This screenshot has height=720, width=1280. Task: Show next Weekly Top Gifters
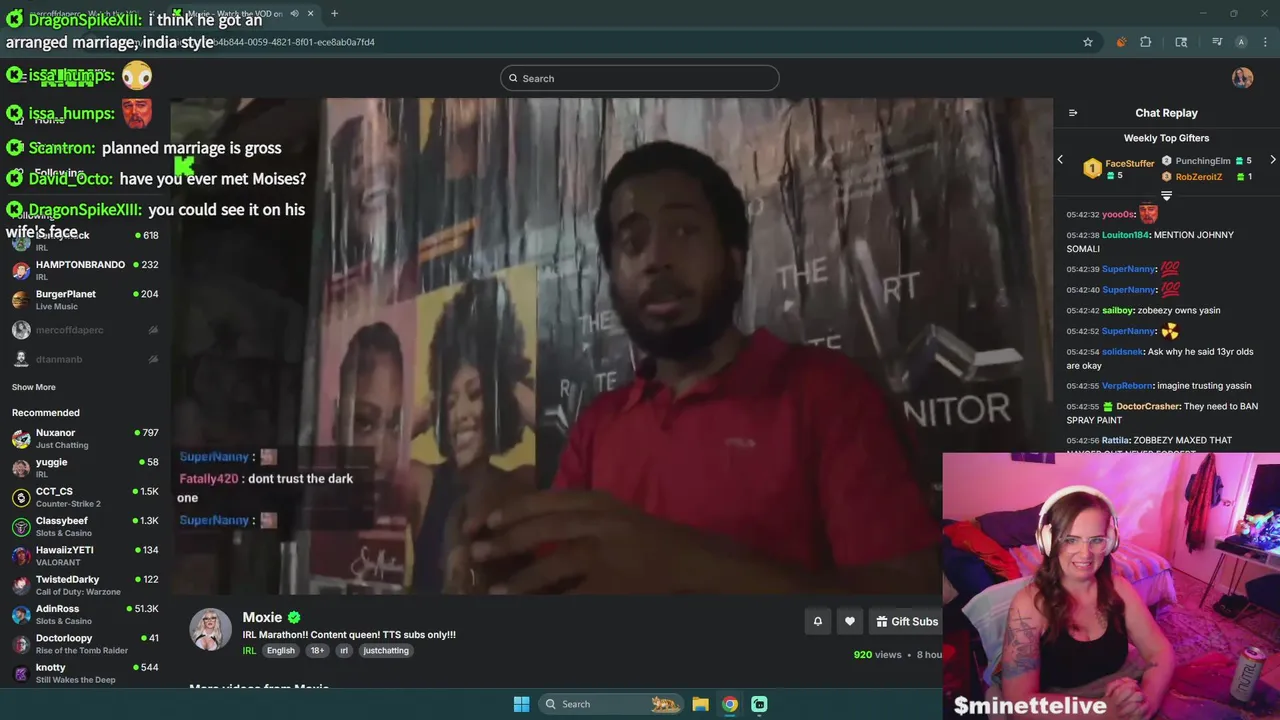[x=1272, y=160]
